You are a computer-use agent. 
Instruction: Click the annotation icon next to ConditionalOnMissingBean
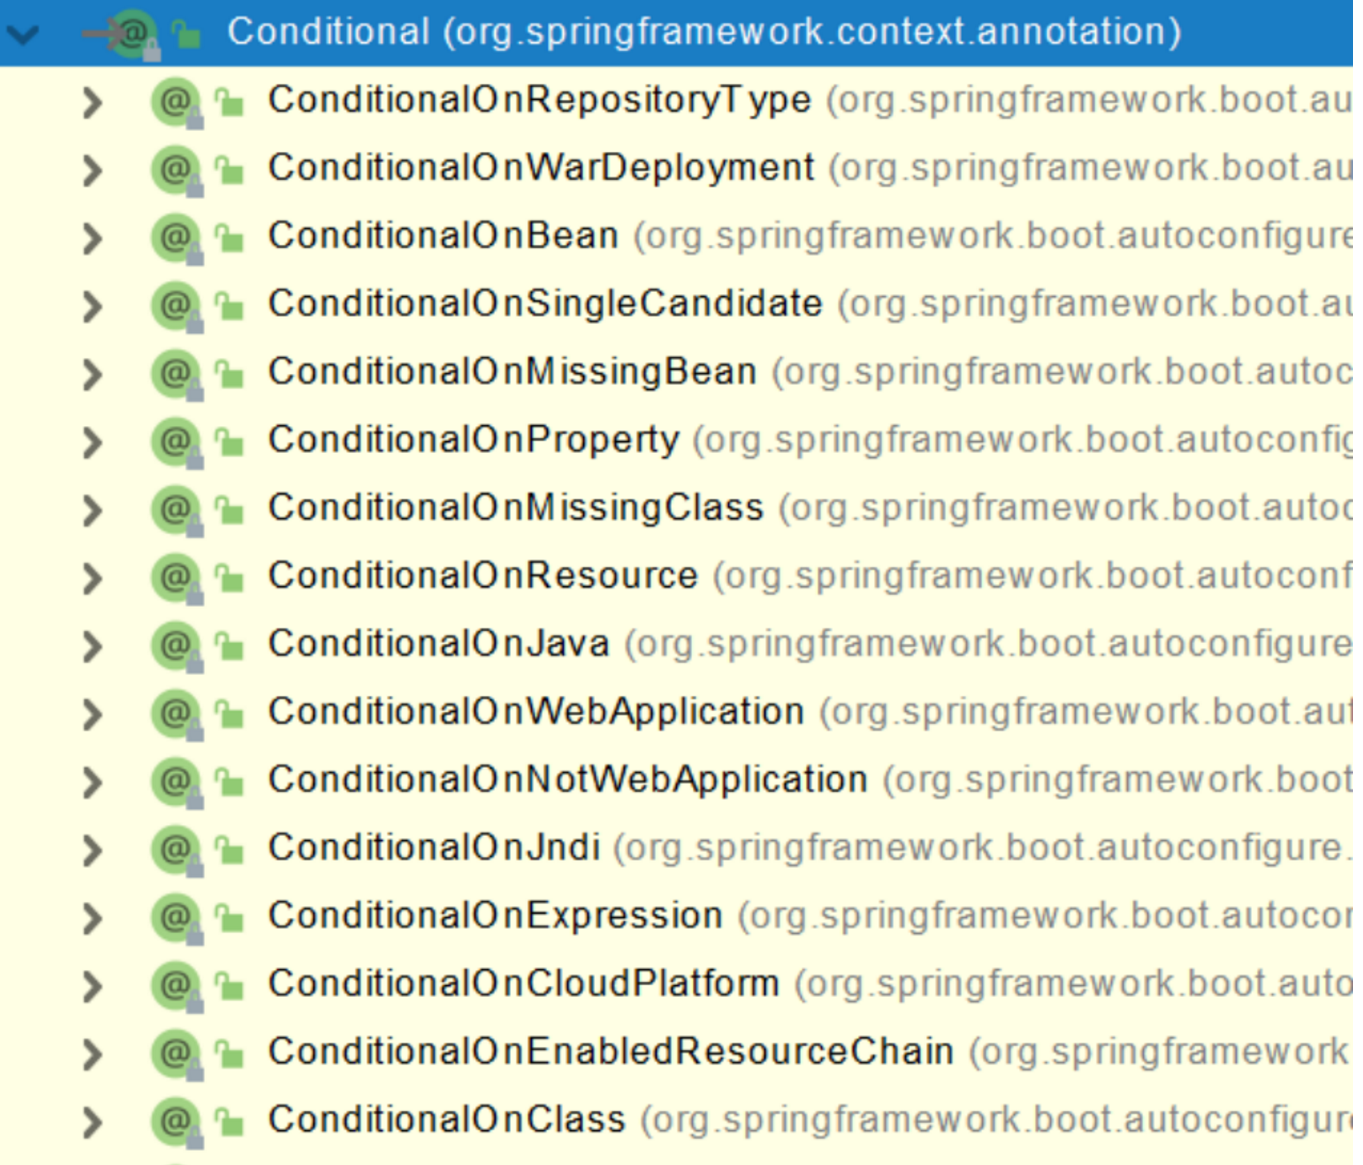(x=175, y=374)
